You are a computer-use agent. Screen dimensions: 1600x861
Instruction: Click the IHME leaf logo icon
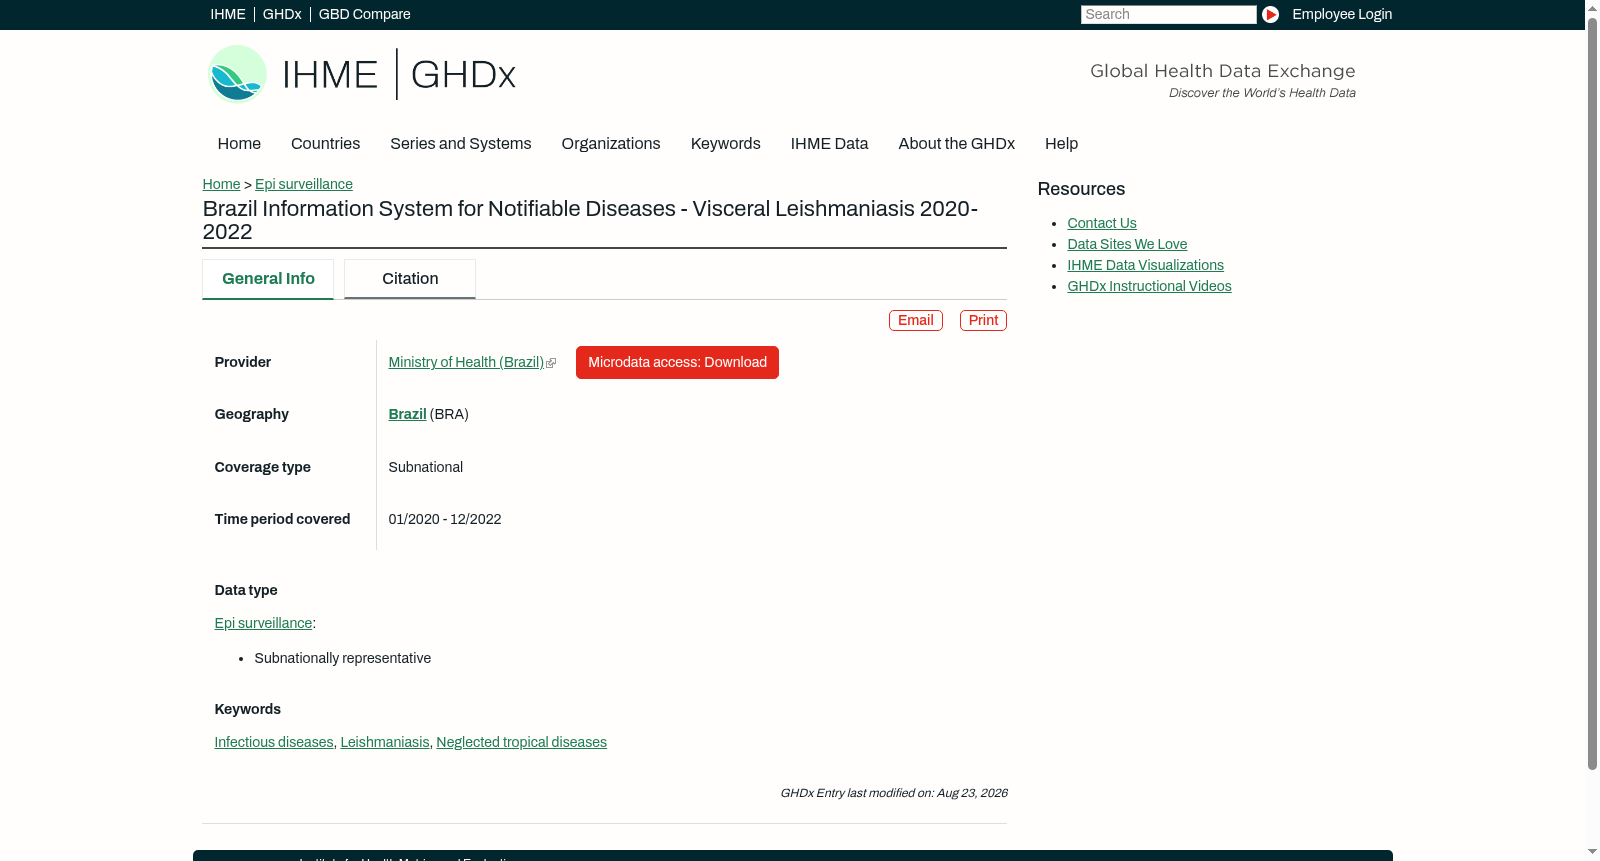[237, 74]
